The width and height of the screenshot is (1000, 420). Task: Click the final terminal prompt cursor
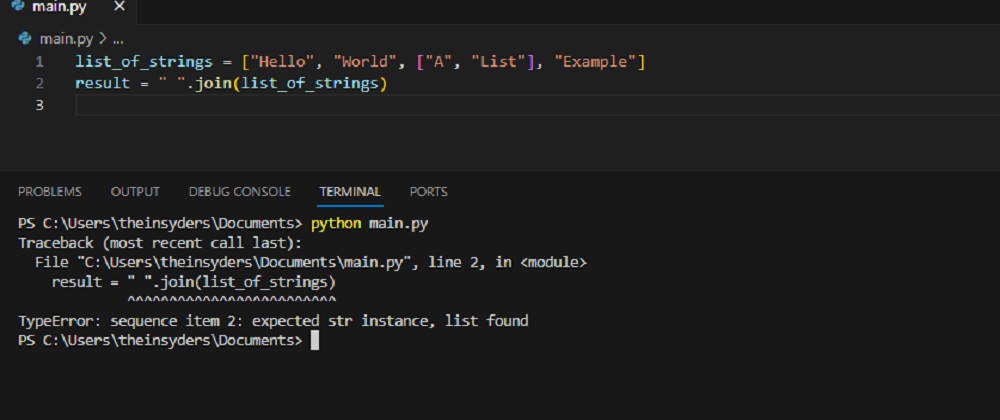314,340
